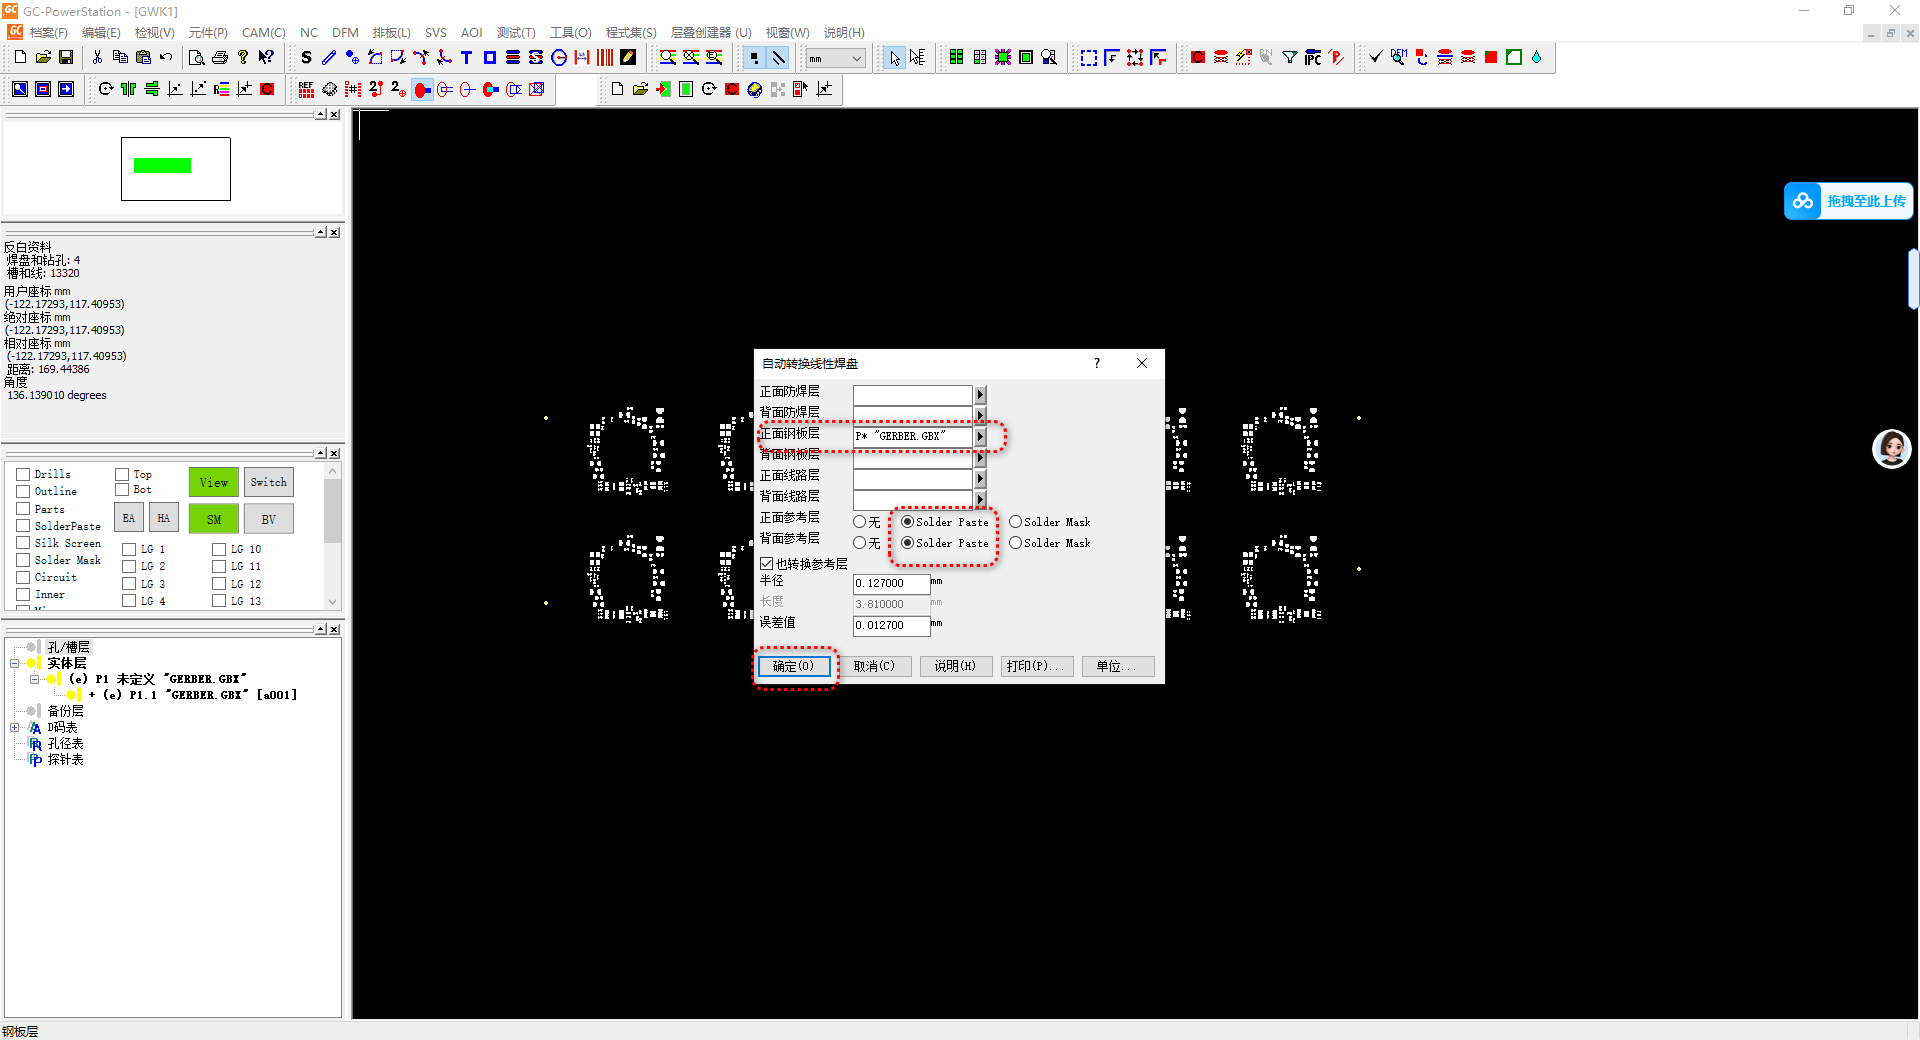Collapse the P1 未定义 GERBER.GBX tree node
Image resolution: width=1920 pixels, height=1040 pixels.
coord(34,679)
